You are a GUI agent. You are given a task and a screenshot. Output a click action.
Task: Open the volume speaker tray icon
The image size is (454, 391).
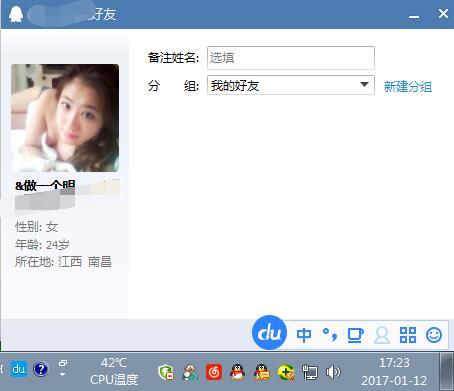(333, 372)
